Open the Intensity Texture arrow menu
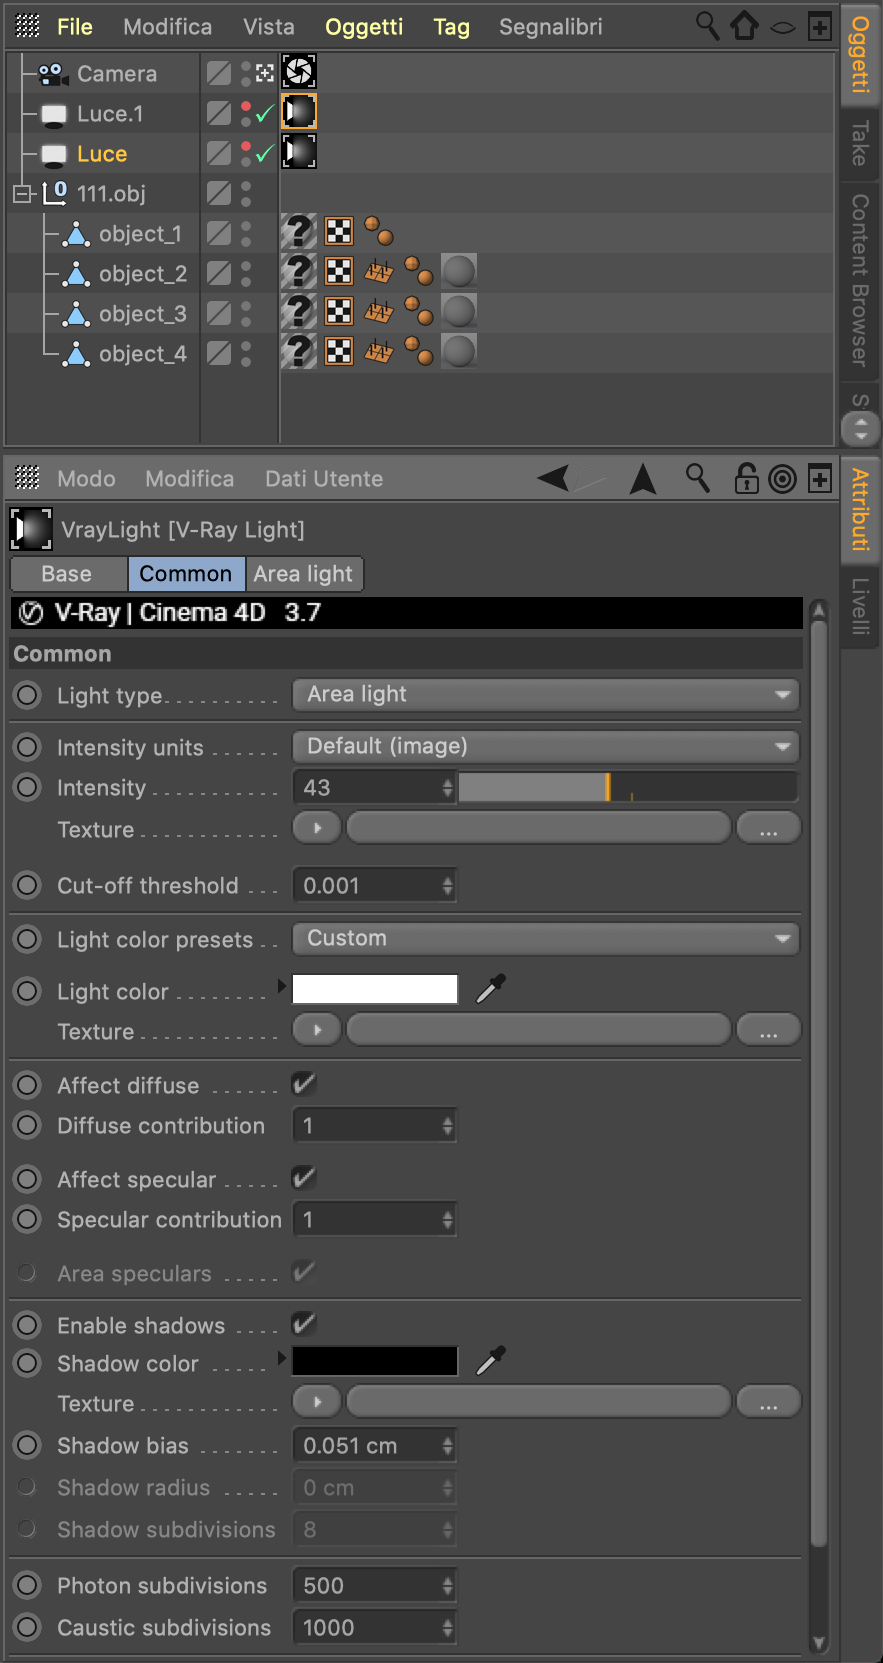 [317, 828]
